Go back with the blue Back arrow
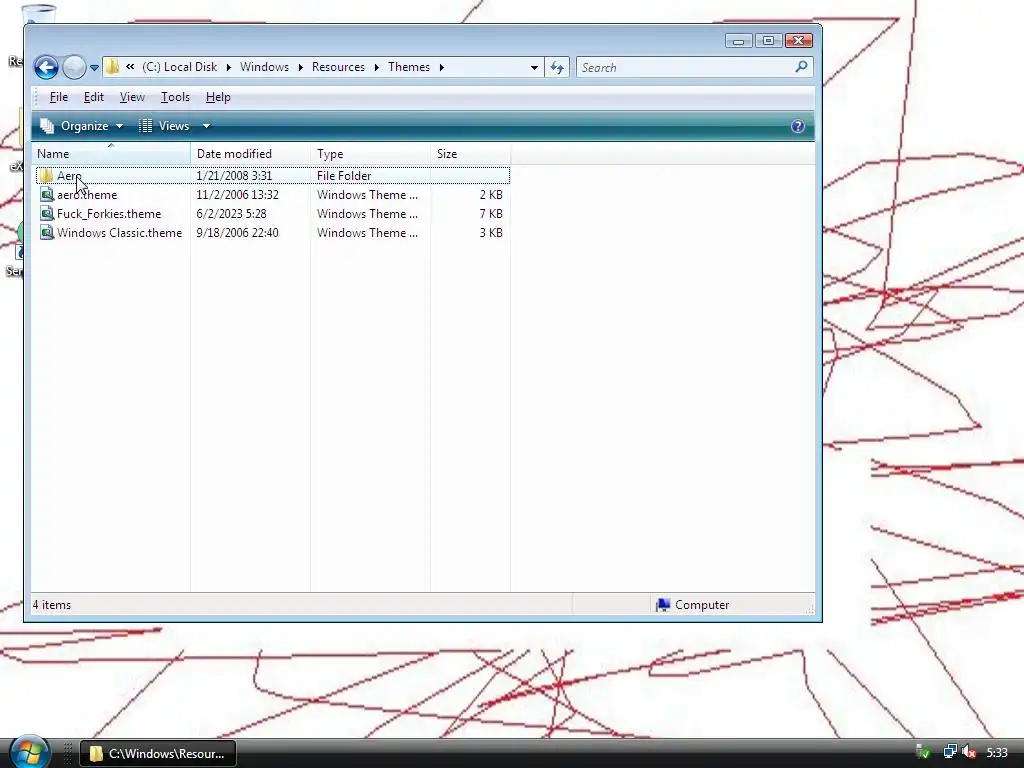 coord(46,67)
